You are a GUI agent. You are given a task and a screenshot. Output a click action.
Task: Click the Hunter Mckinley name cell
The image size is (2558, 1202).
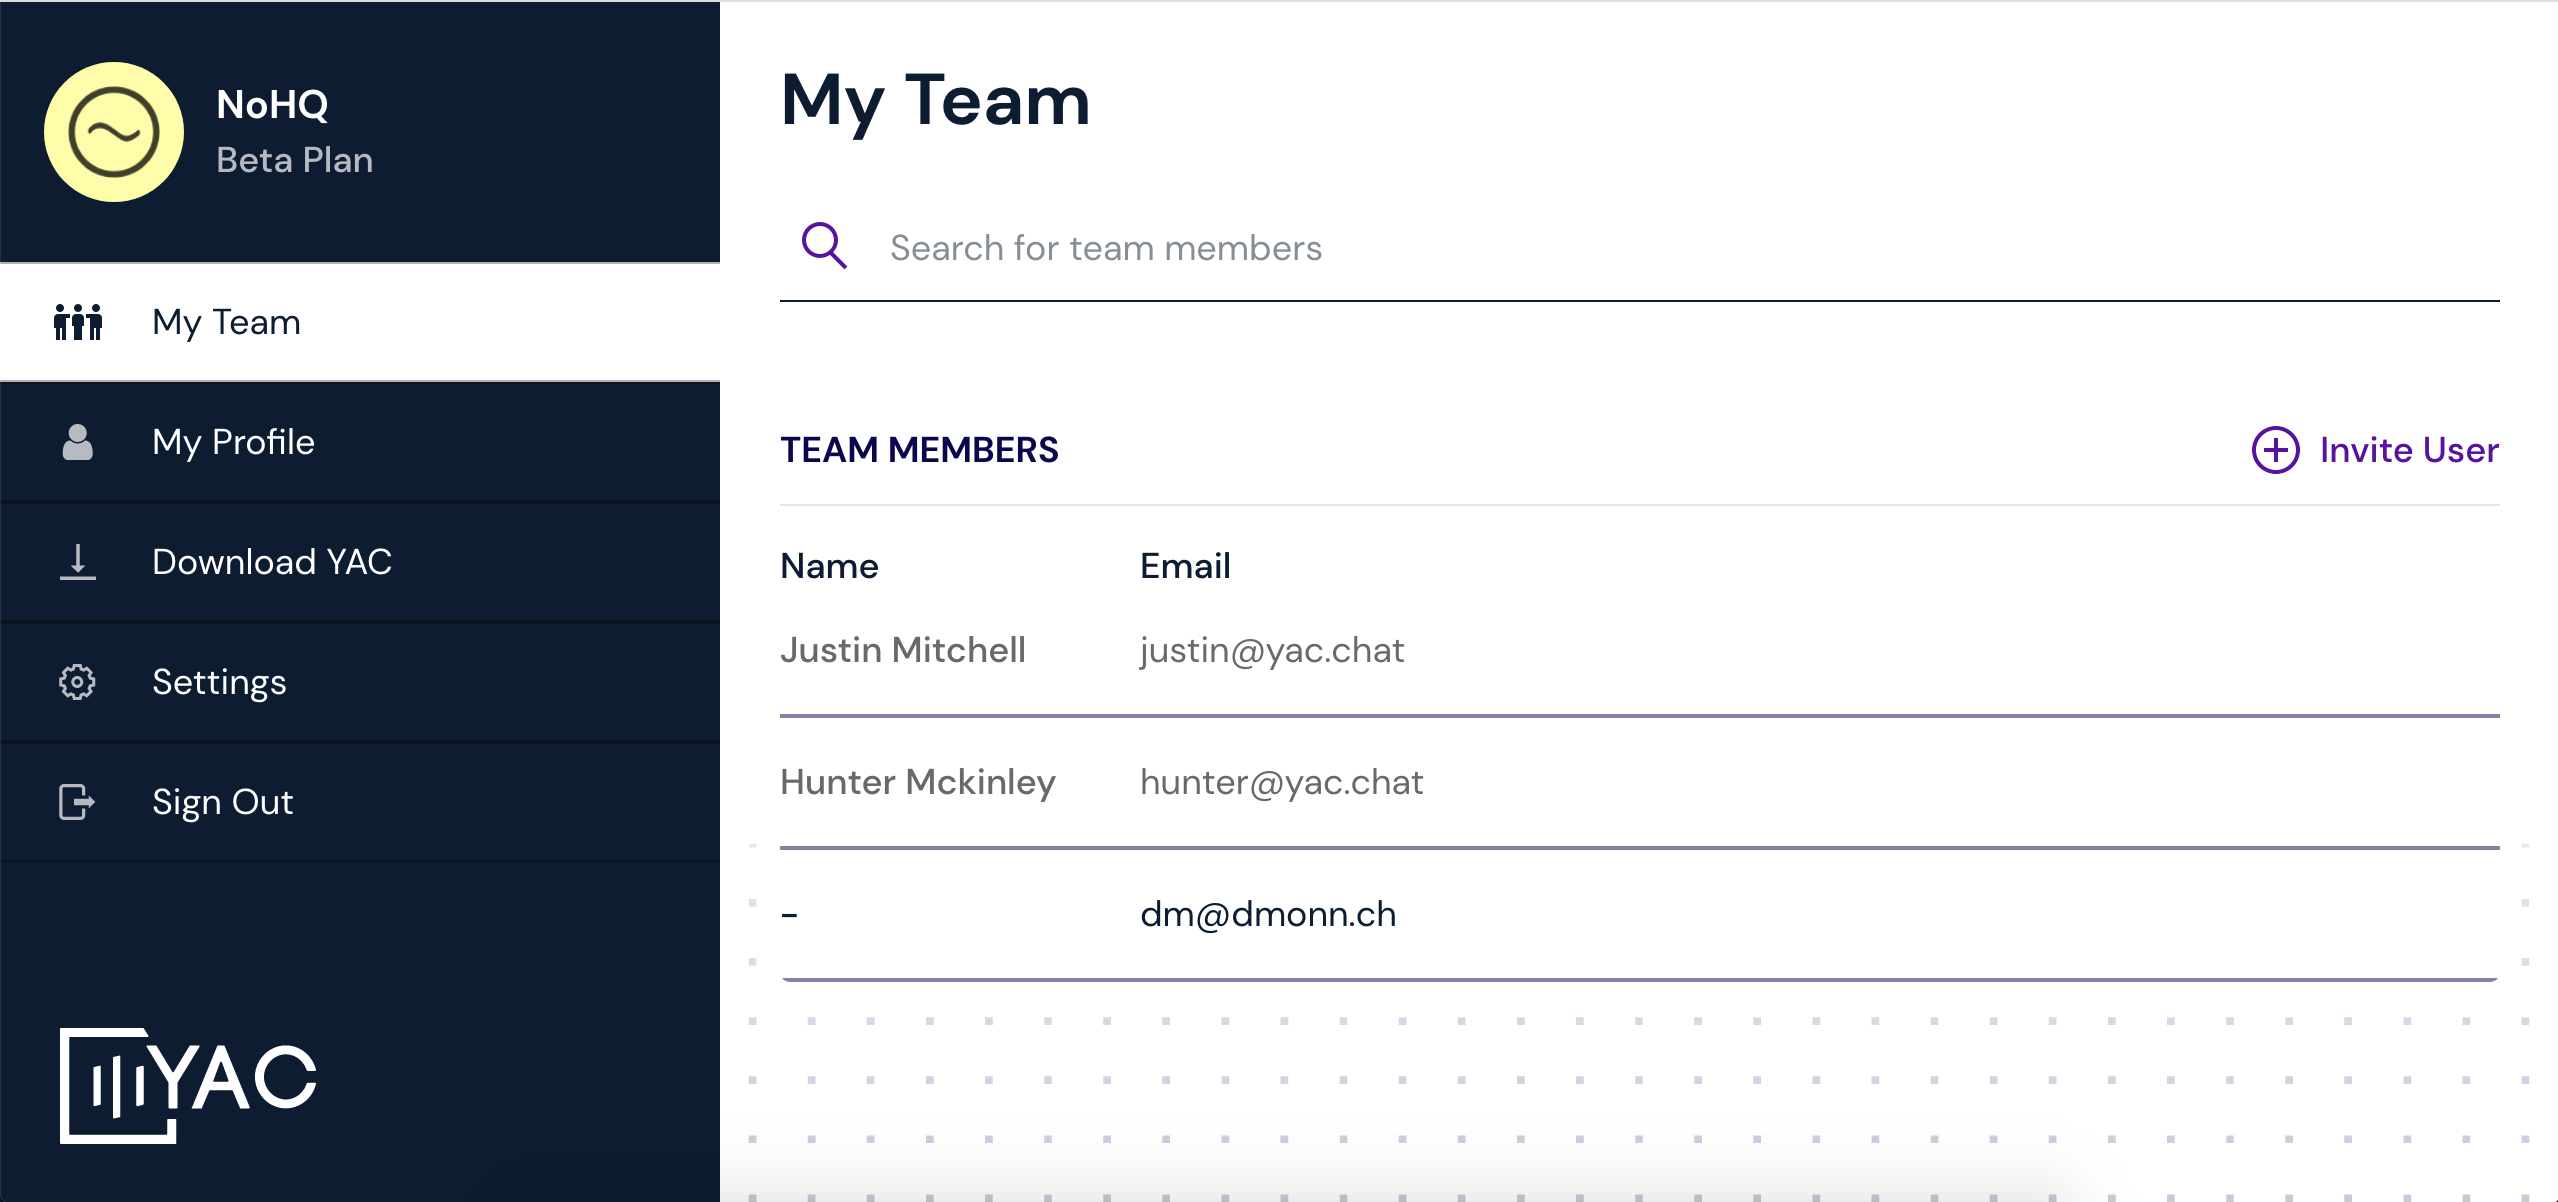click(918, 782)
